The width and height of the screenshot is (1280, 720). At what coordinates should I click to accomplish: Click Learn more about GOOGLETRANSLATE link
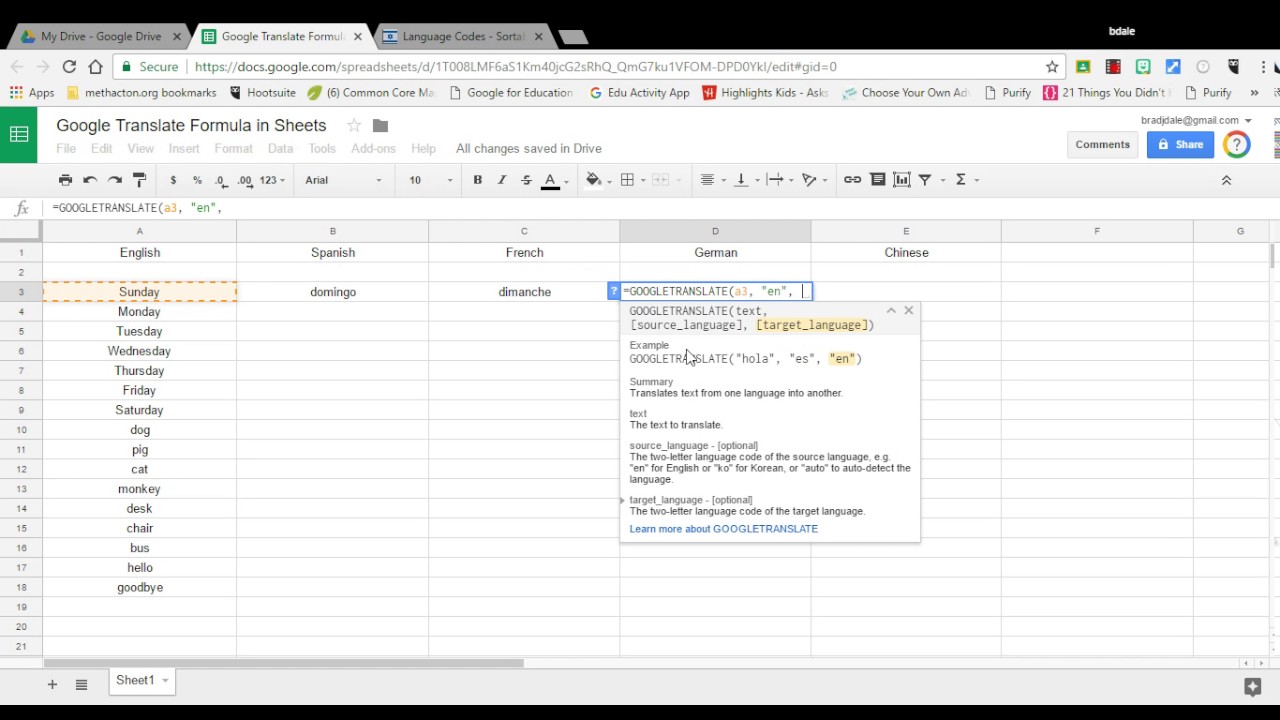tap(723, 528)
